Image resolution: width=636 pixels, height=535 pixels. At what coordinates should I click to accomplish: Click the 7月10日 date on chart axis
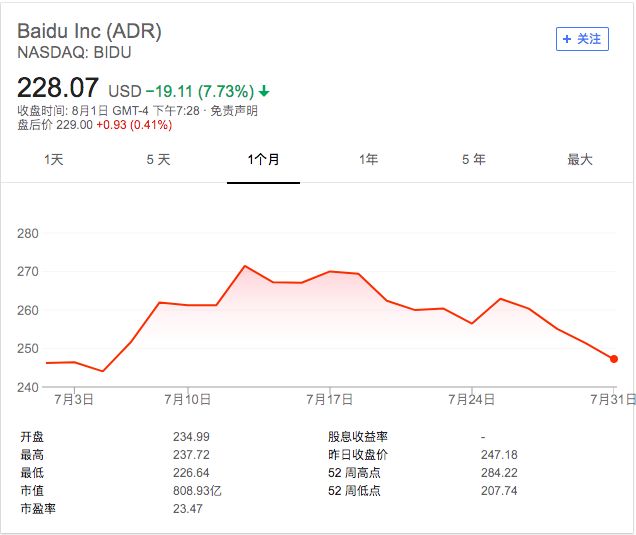coord(190,399)
